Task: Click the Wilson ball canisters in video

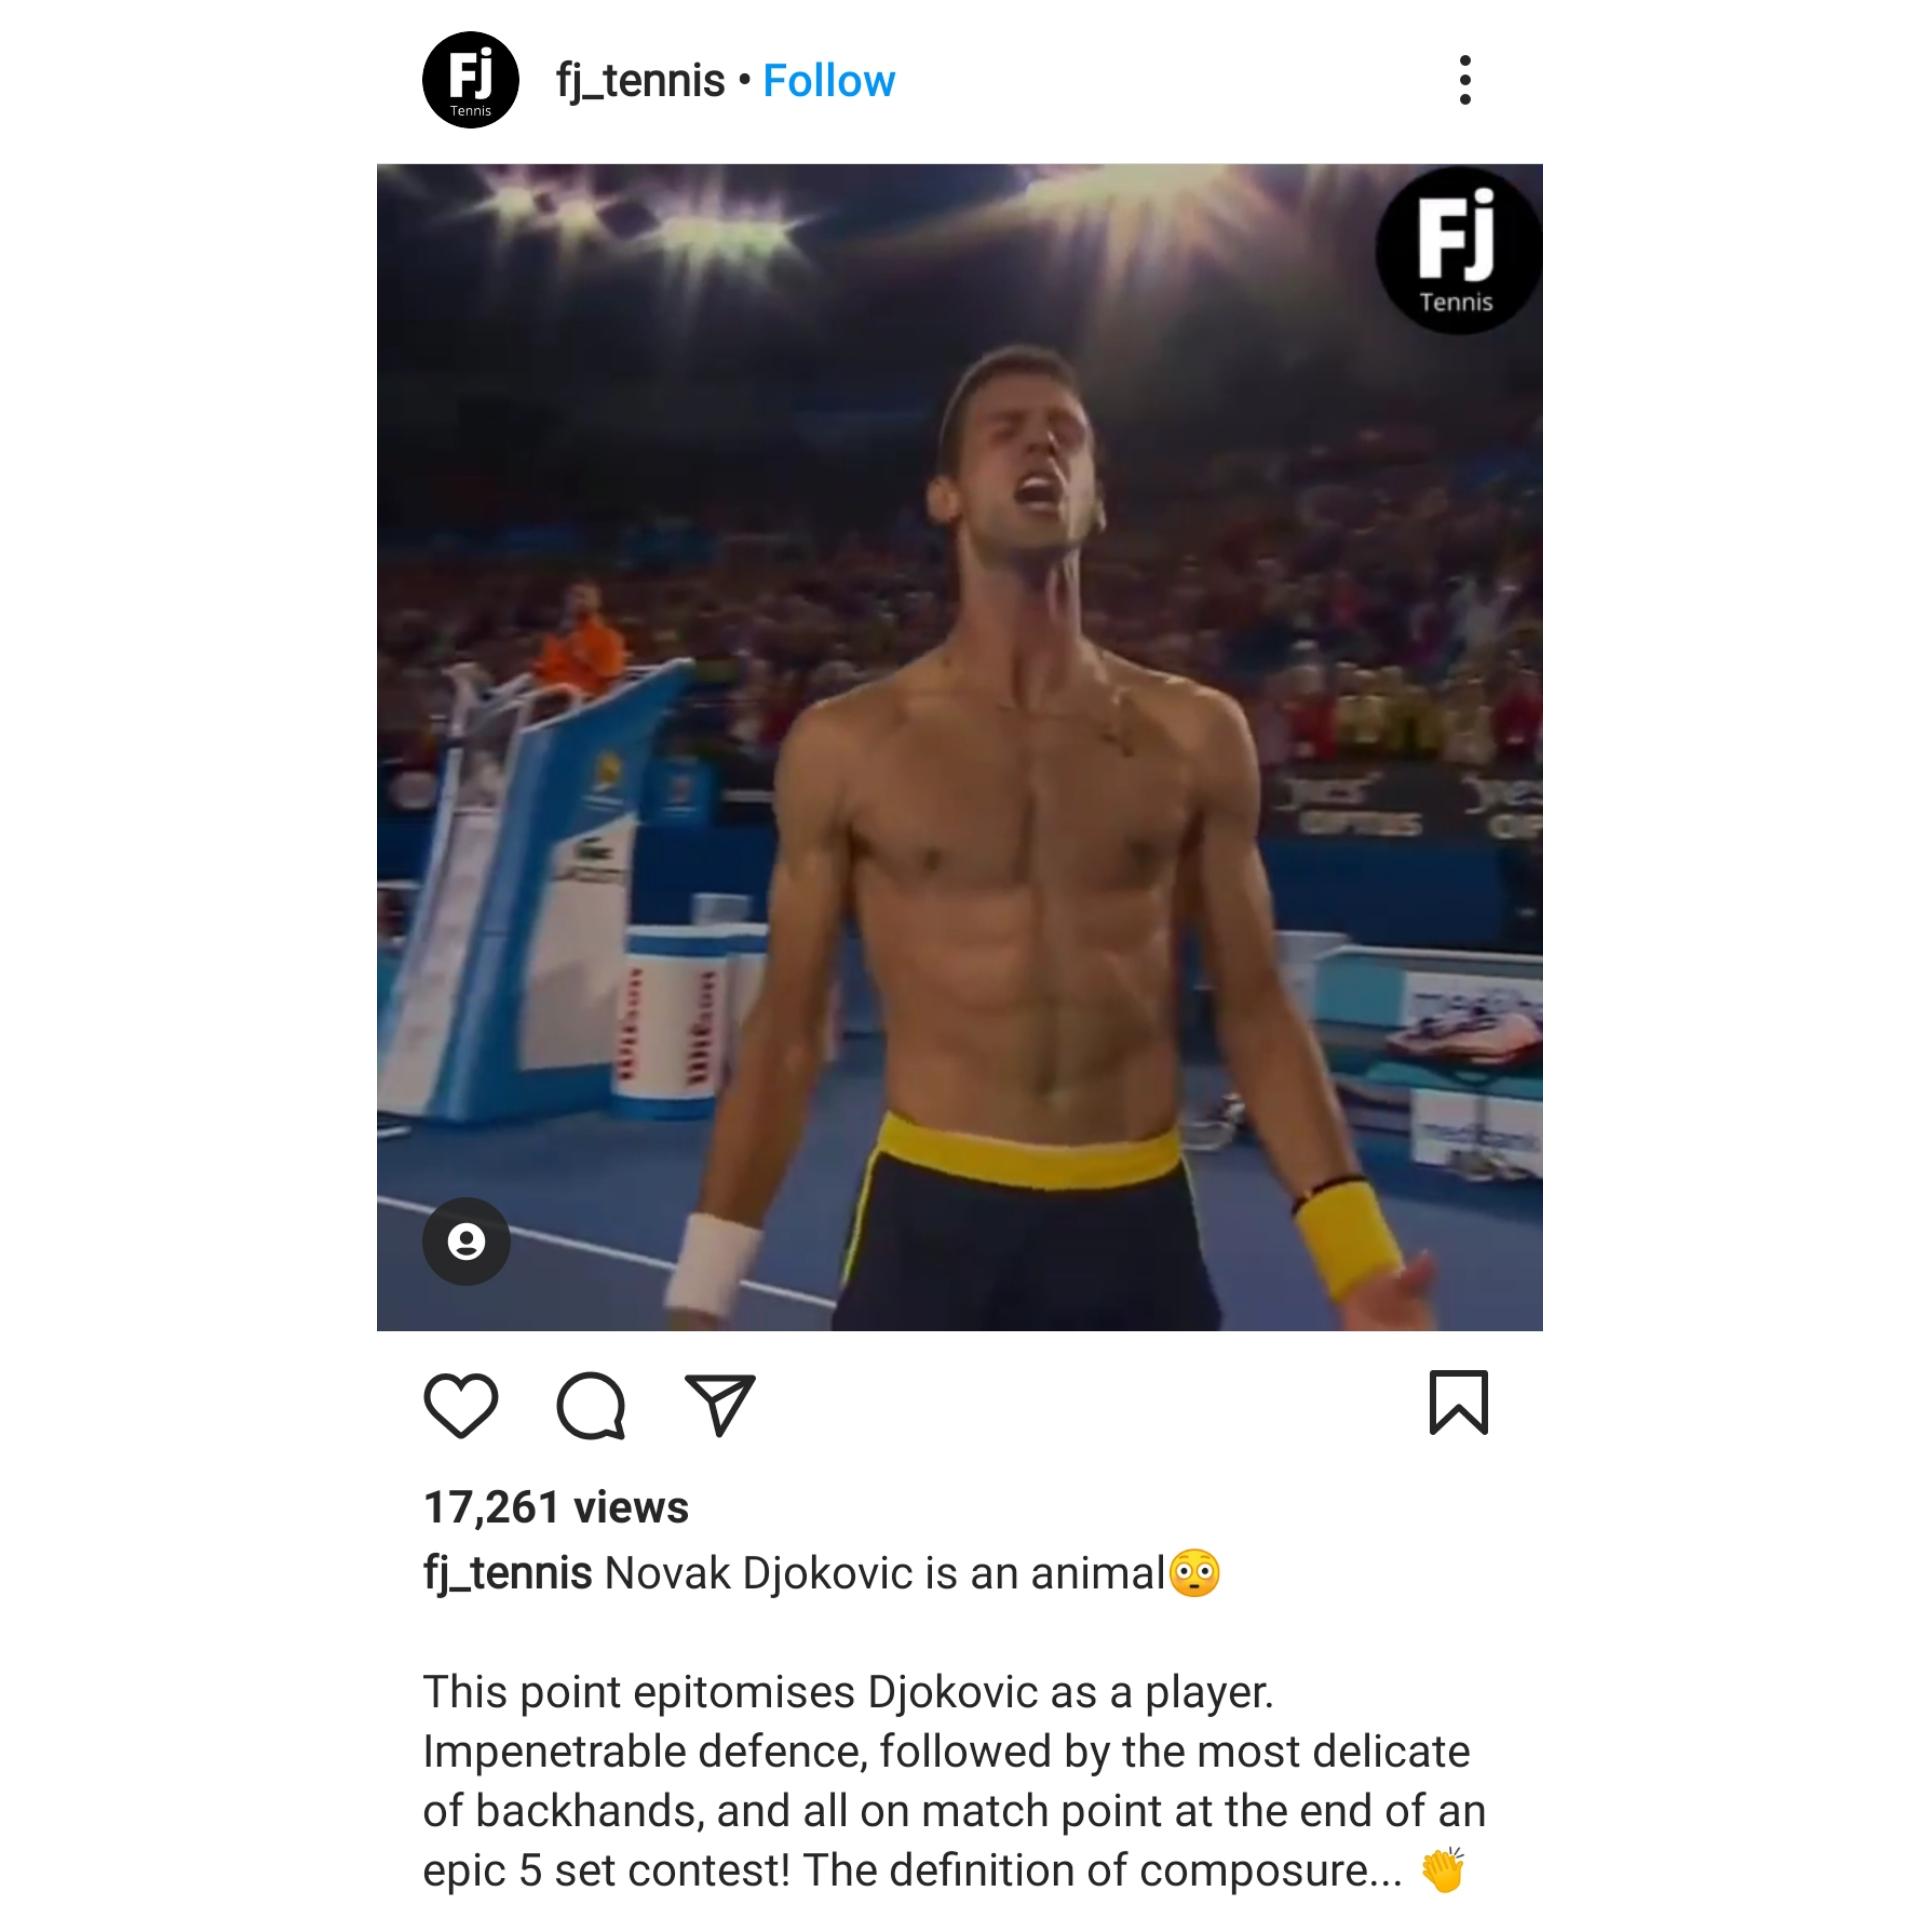Action: (669, 1022)
